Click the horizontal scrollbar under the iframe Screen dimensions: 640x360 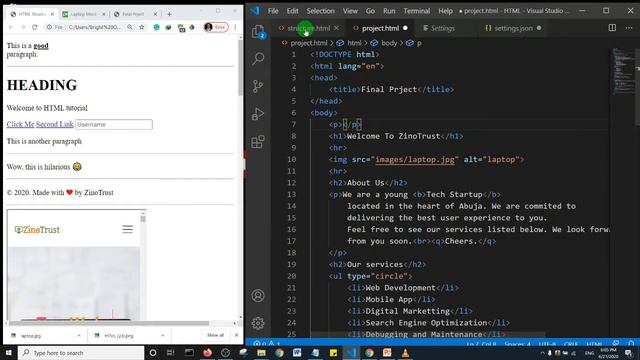[x=109, y=323]
